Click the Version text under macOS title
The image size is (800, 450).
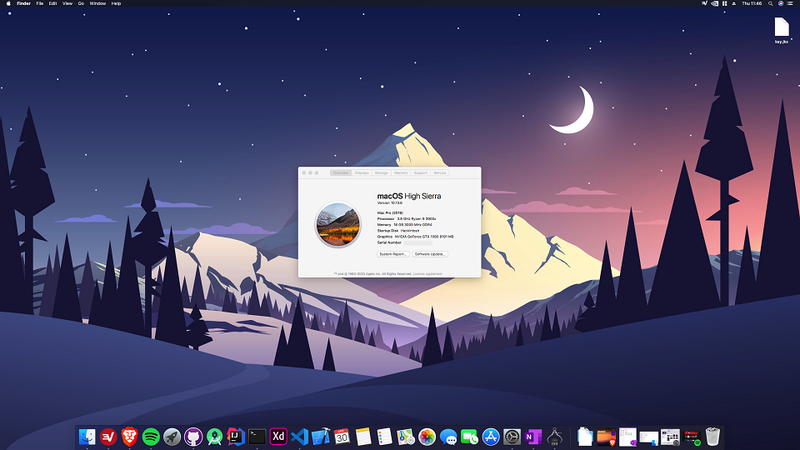[x=390, y=203]
